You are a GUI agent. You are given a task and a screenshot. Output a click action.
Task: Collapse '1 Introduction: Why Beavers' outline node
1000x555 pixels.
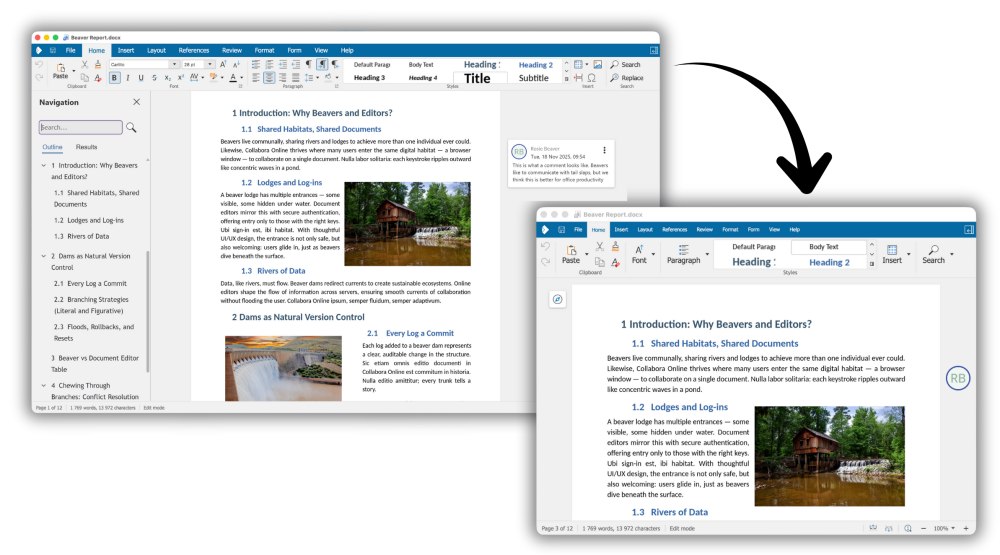pos(43,166)
